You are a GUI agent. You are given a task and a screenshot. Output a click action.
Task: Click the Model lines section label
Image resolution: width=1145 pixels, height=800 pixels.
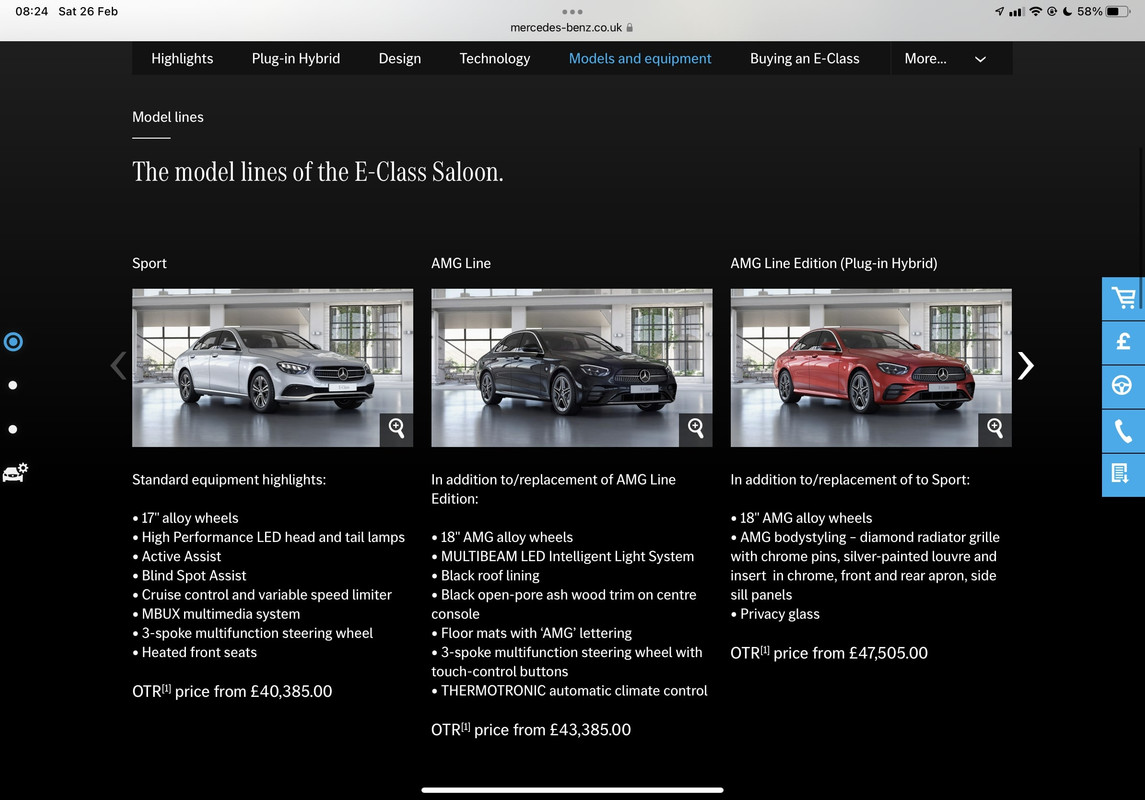click(x=168, y=117)
